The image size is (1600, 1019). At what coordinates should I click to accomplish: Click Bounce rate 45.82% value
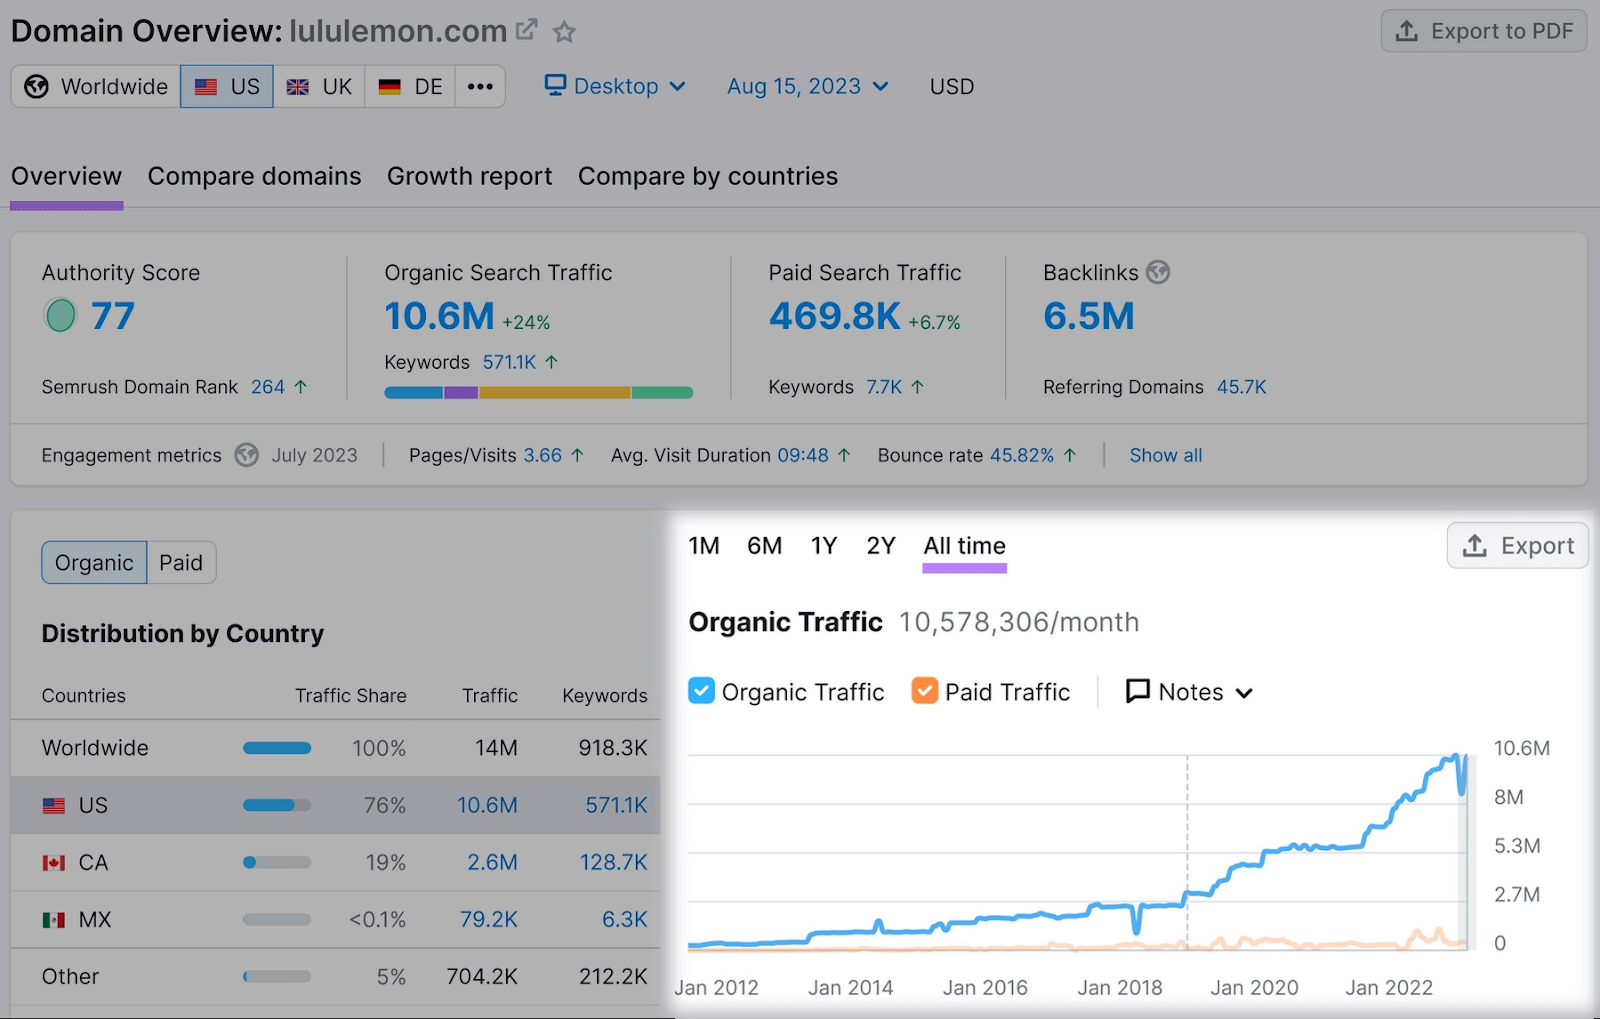pos(1022,455)
